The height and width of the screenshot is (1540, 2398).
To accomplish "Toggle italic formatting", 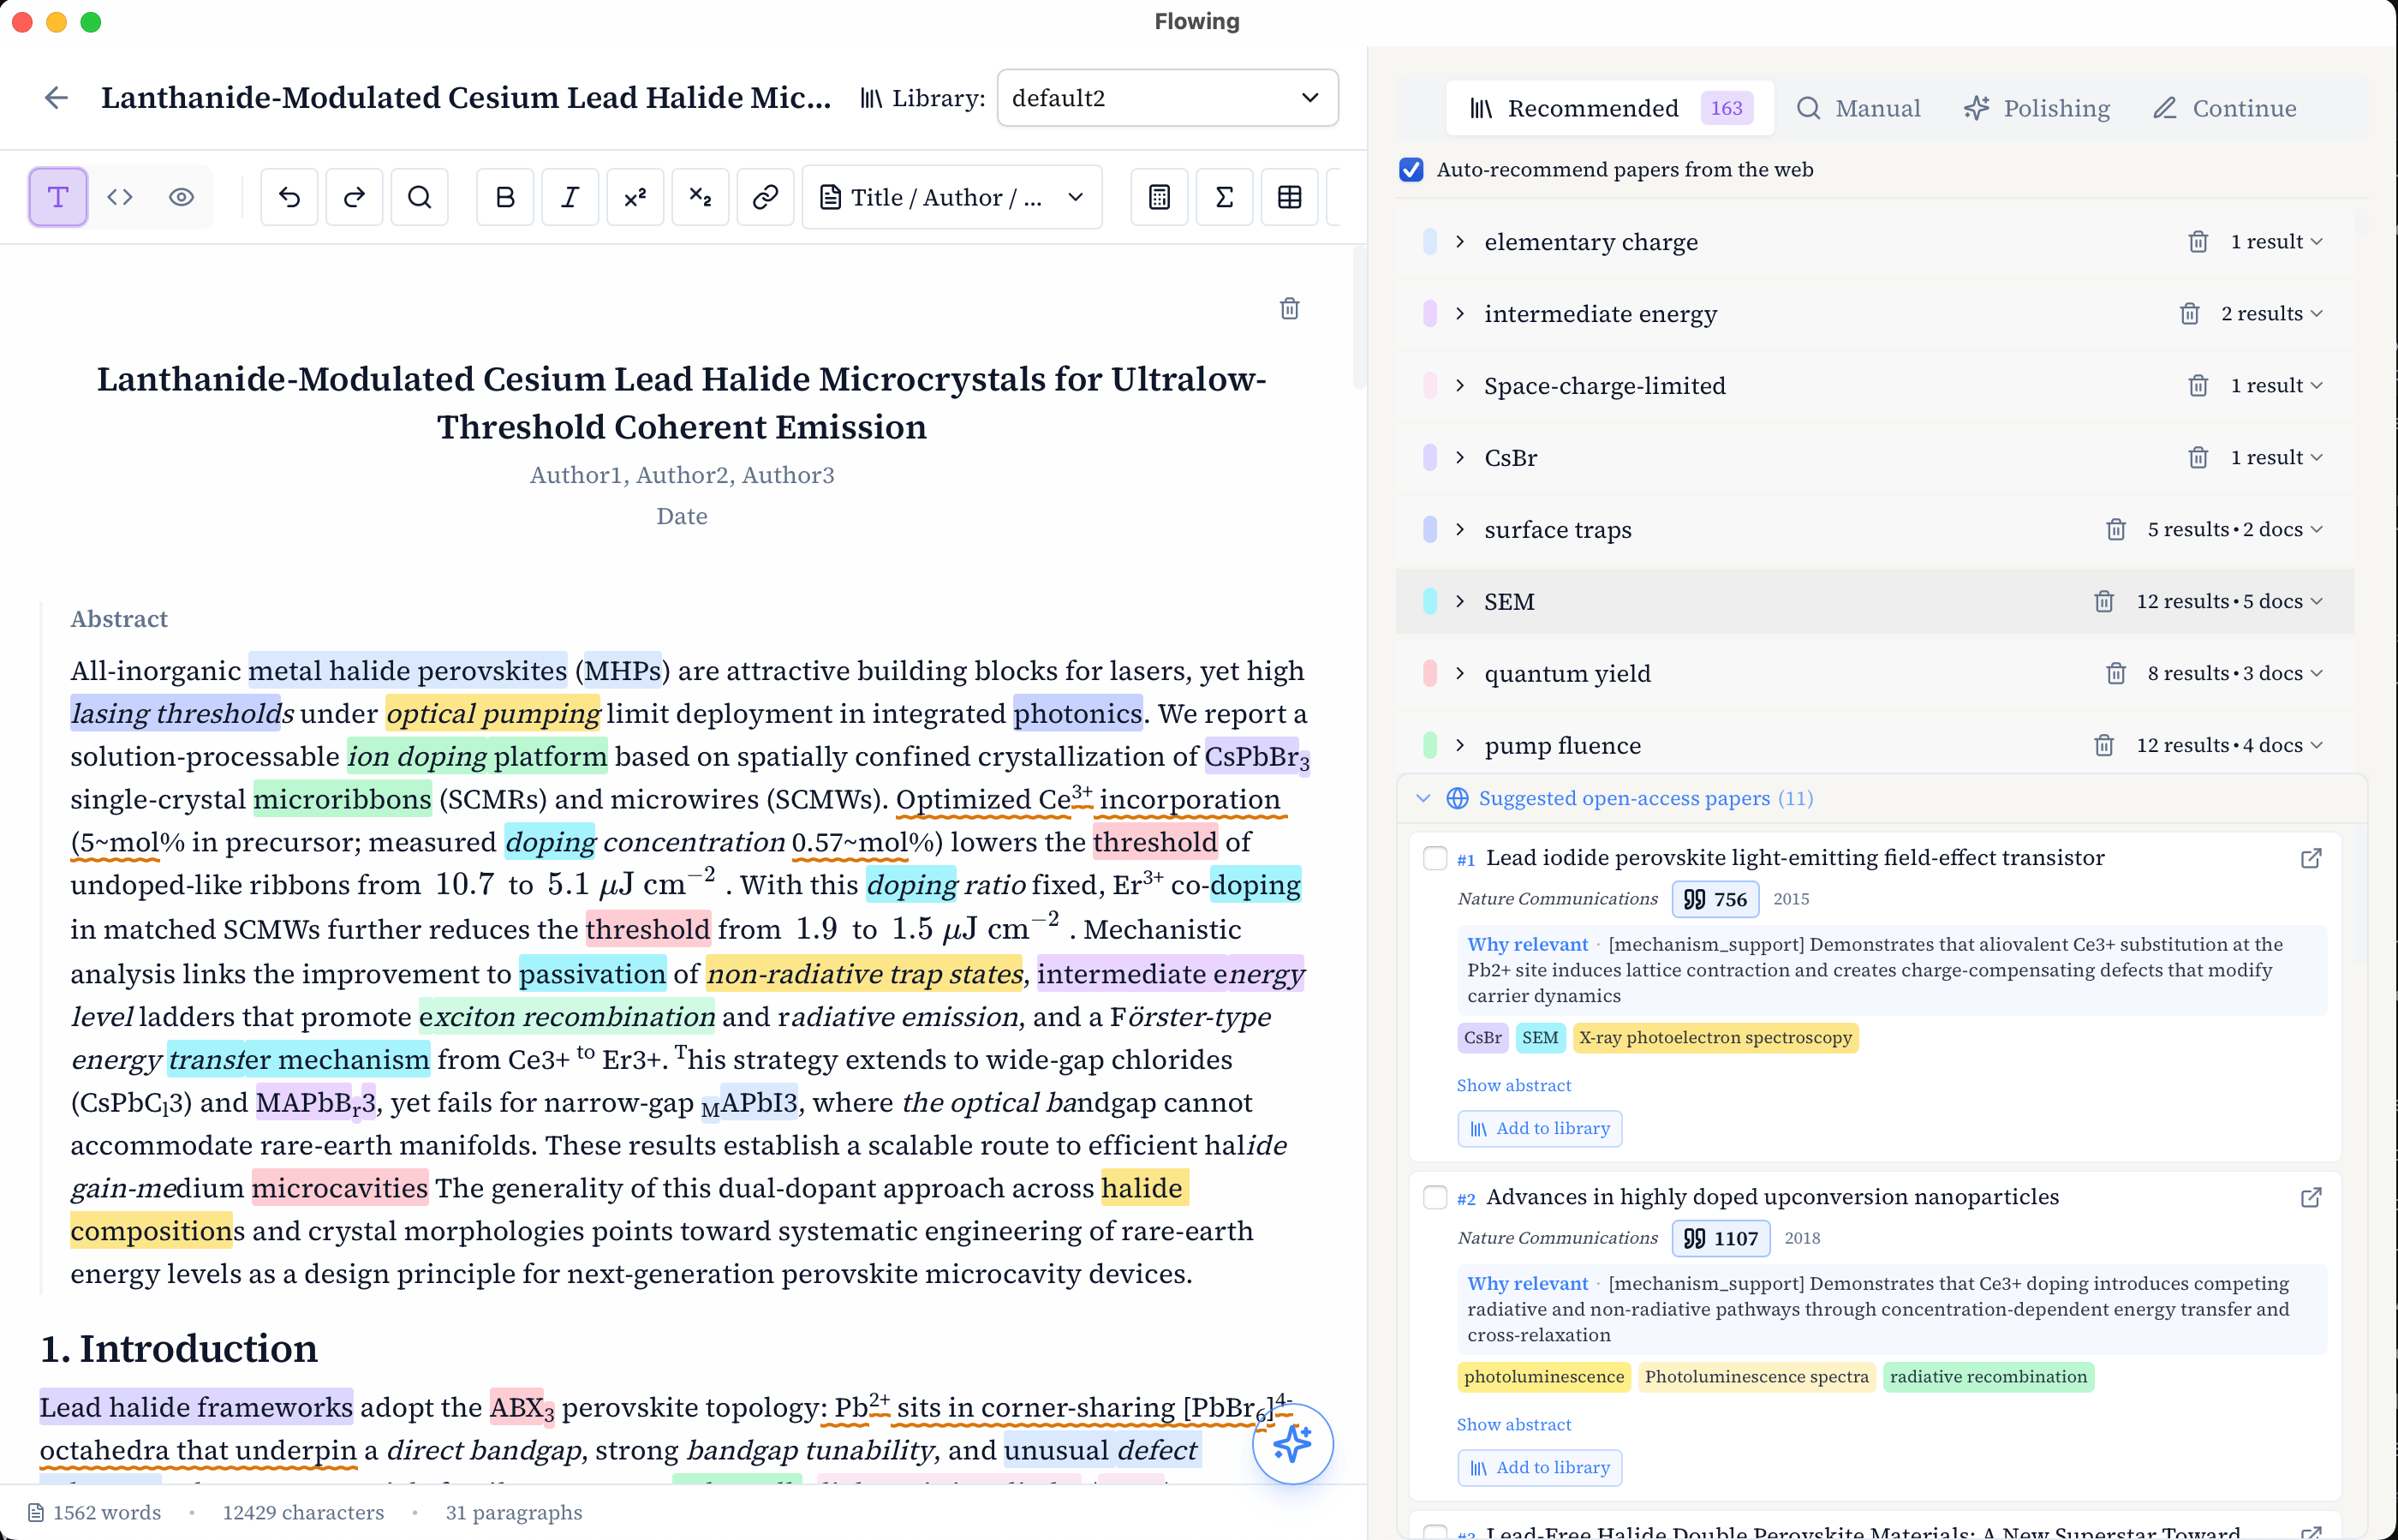I will [570, 197].
